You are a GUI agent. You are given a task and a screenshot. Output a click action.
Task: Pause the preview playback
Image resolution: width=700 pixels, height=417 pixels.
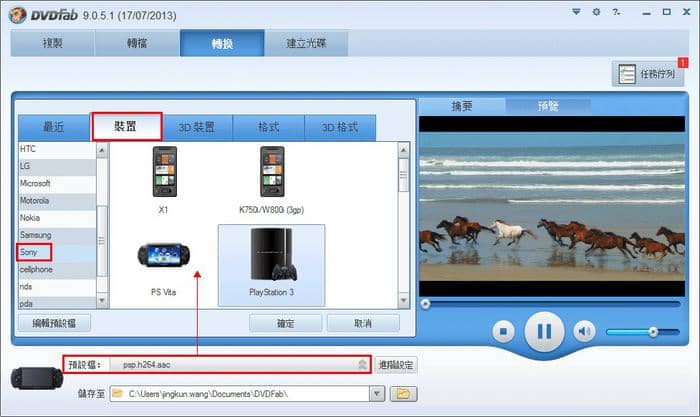coord(544,332)
